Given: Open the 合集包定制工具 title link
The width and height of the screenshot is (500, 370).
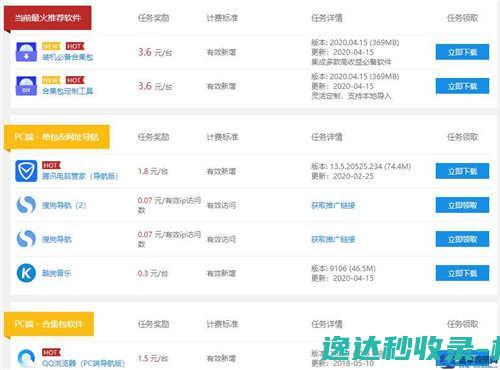Looking at the screenshot, I should pos(68,91).
